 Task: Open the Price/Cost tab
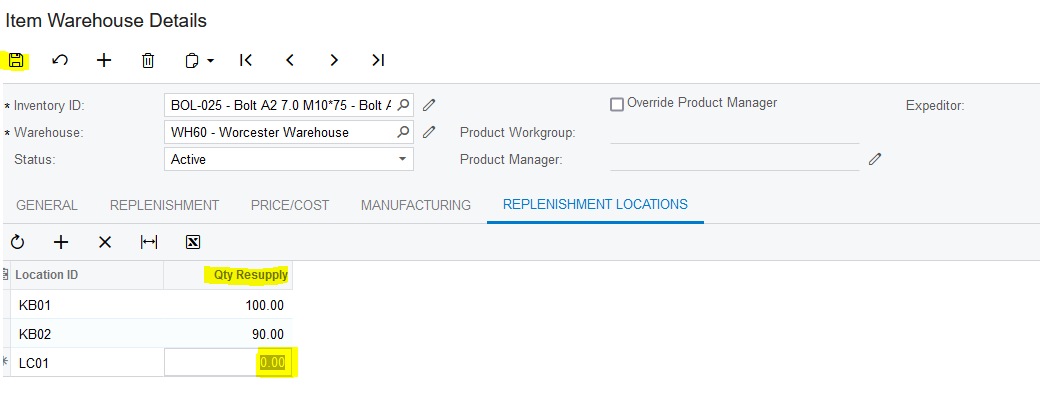[x=290, y=205]
